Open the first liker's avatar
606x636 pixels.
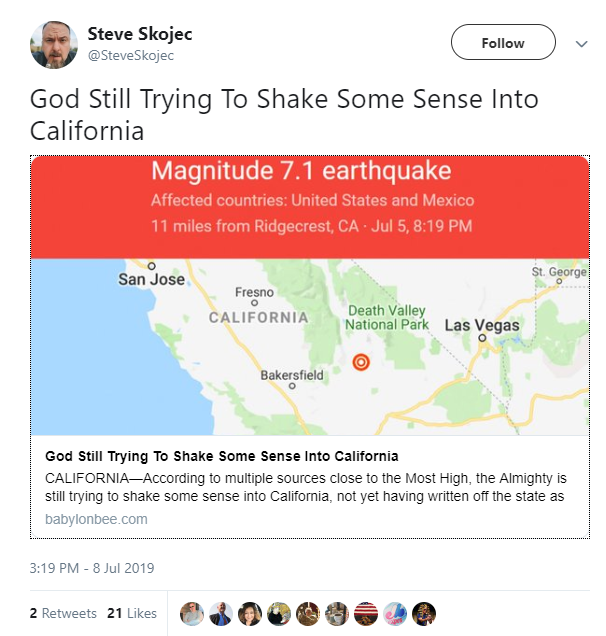(192, 613)
